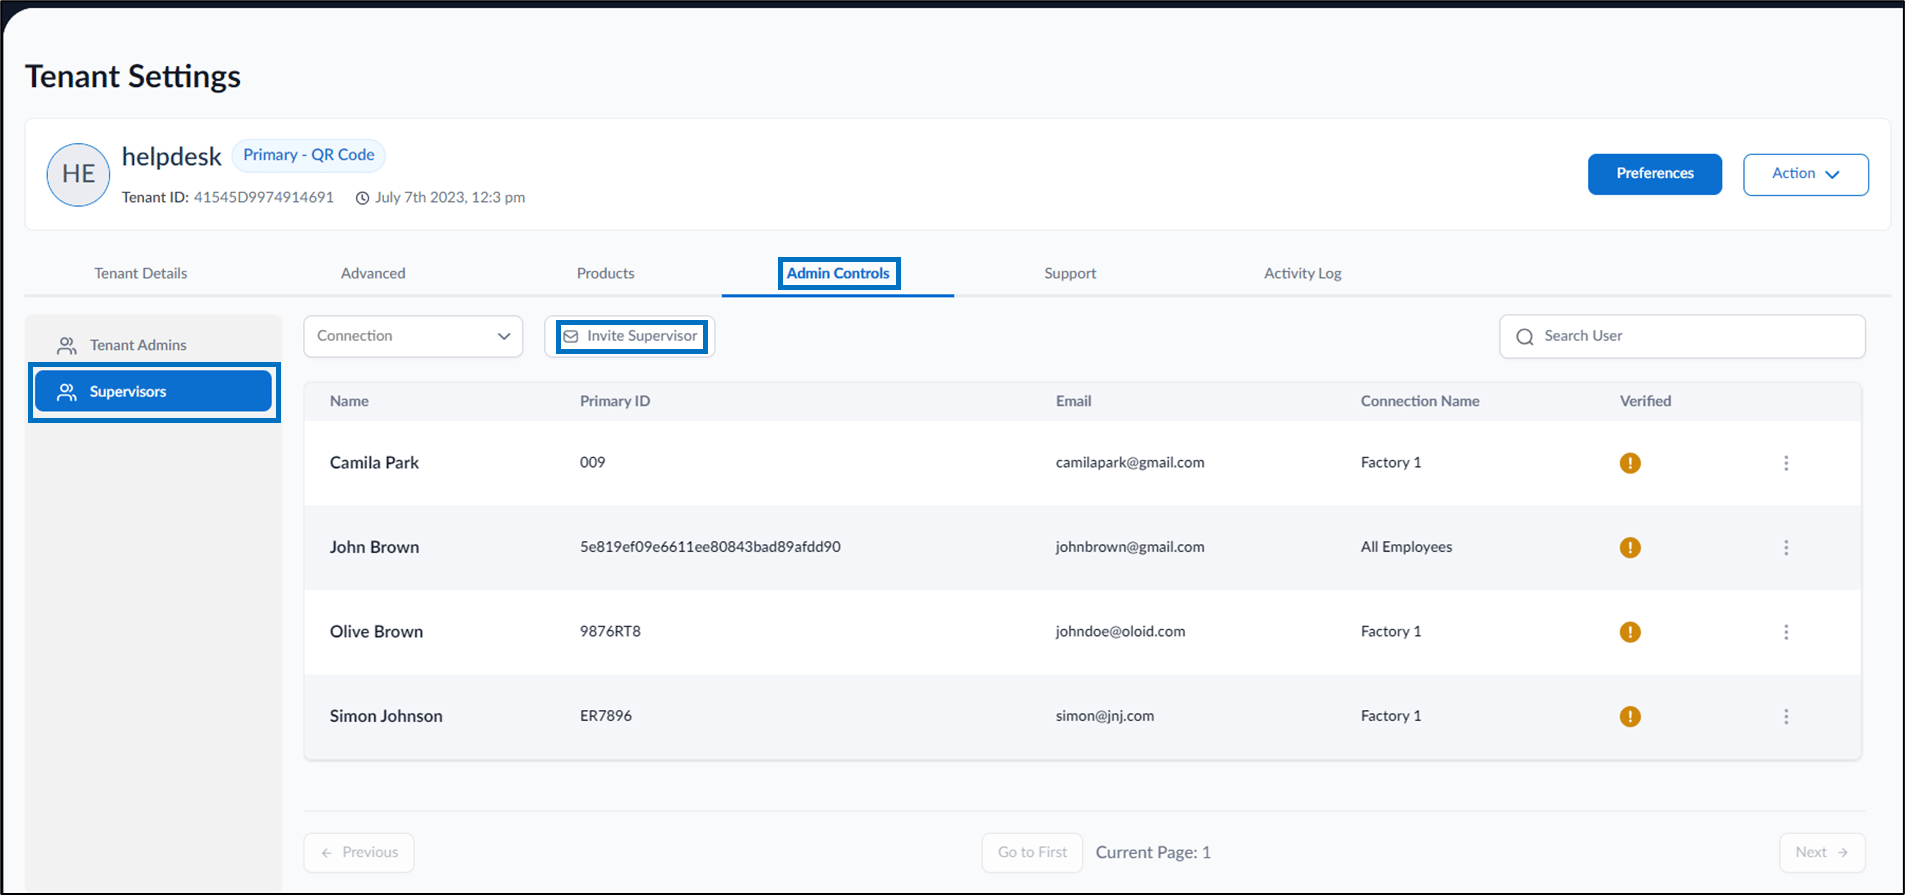
Task: Click John Brown's long Primary ID
Action: click(710, 547)
